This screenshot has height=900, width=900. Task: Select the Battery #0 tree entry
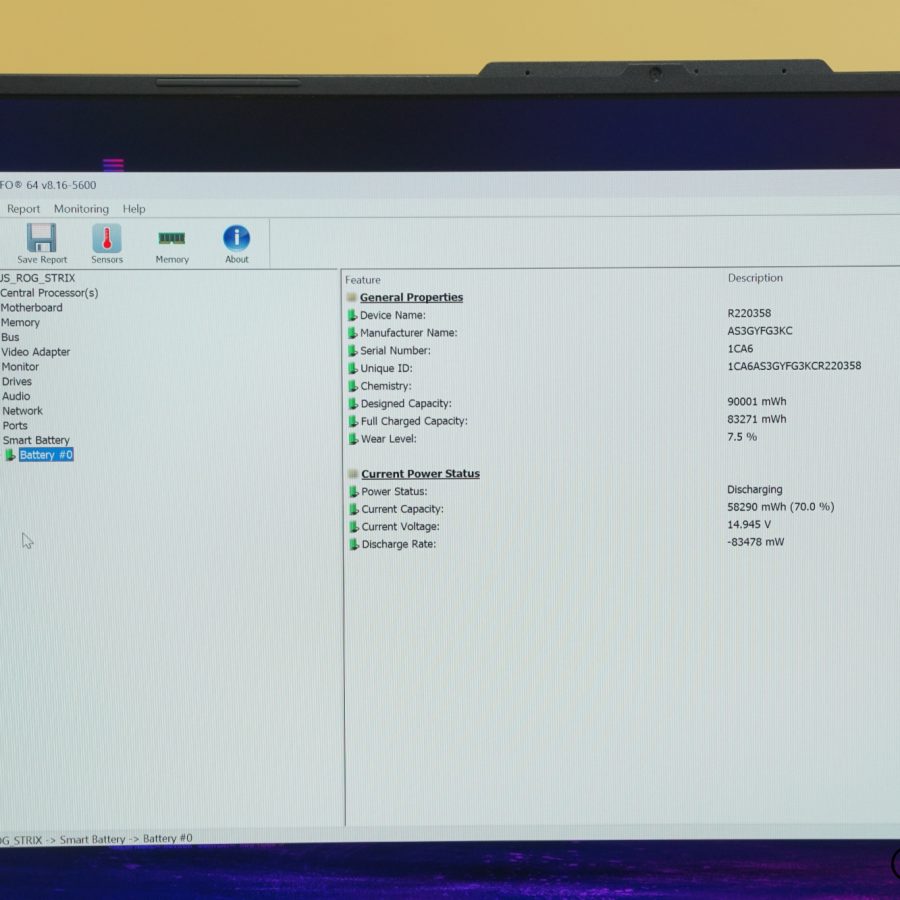[x=46, y=455]
